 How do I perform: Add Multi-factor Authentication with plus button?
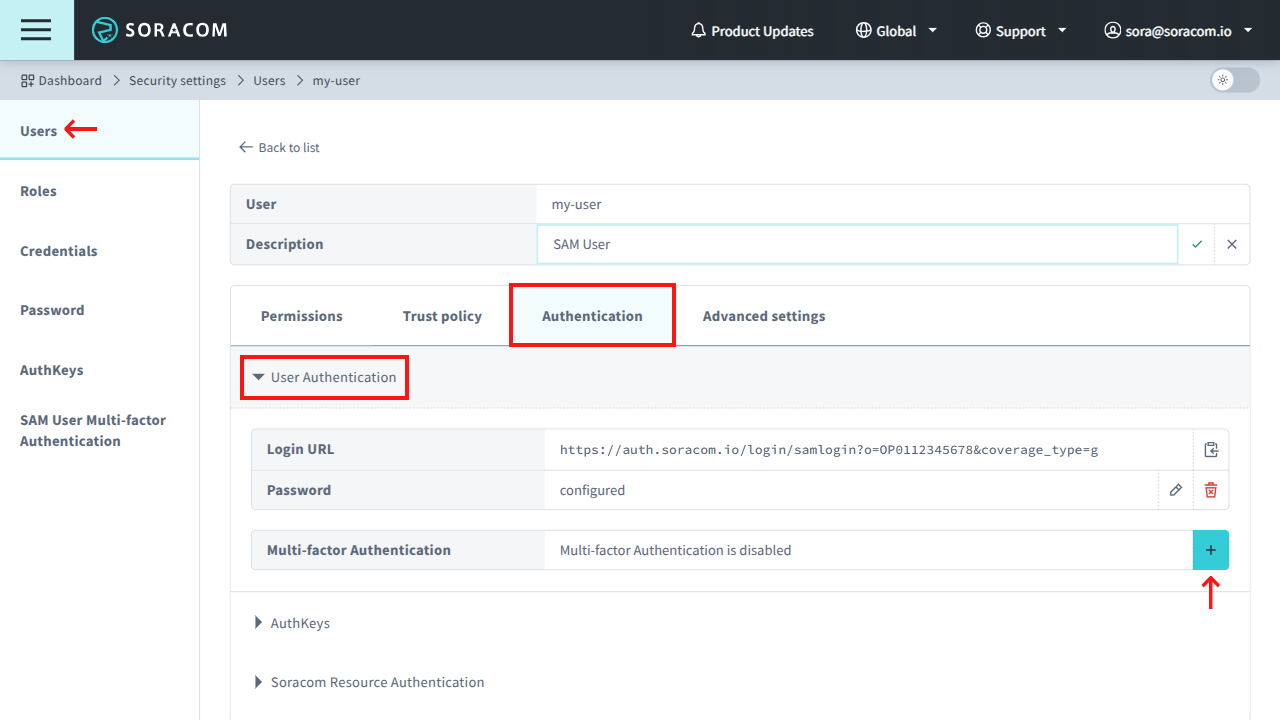1210,549
